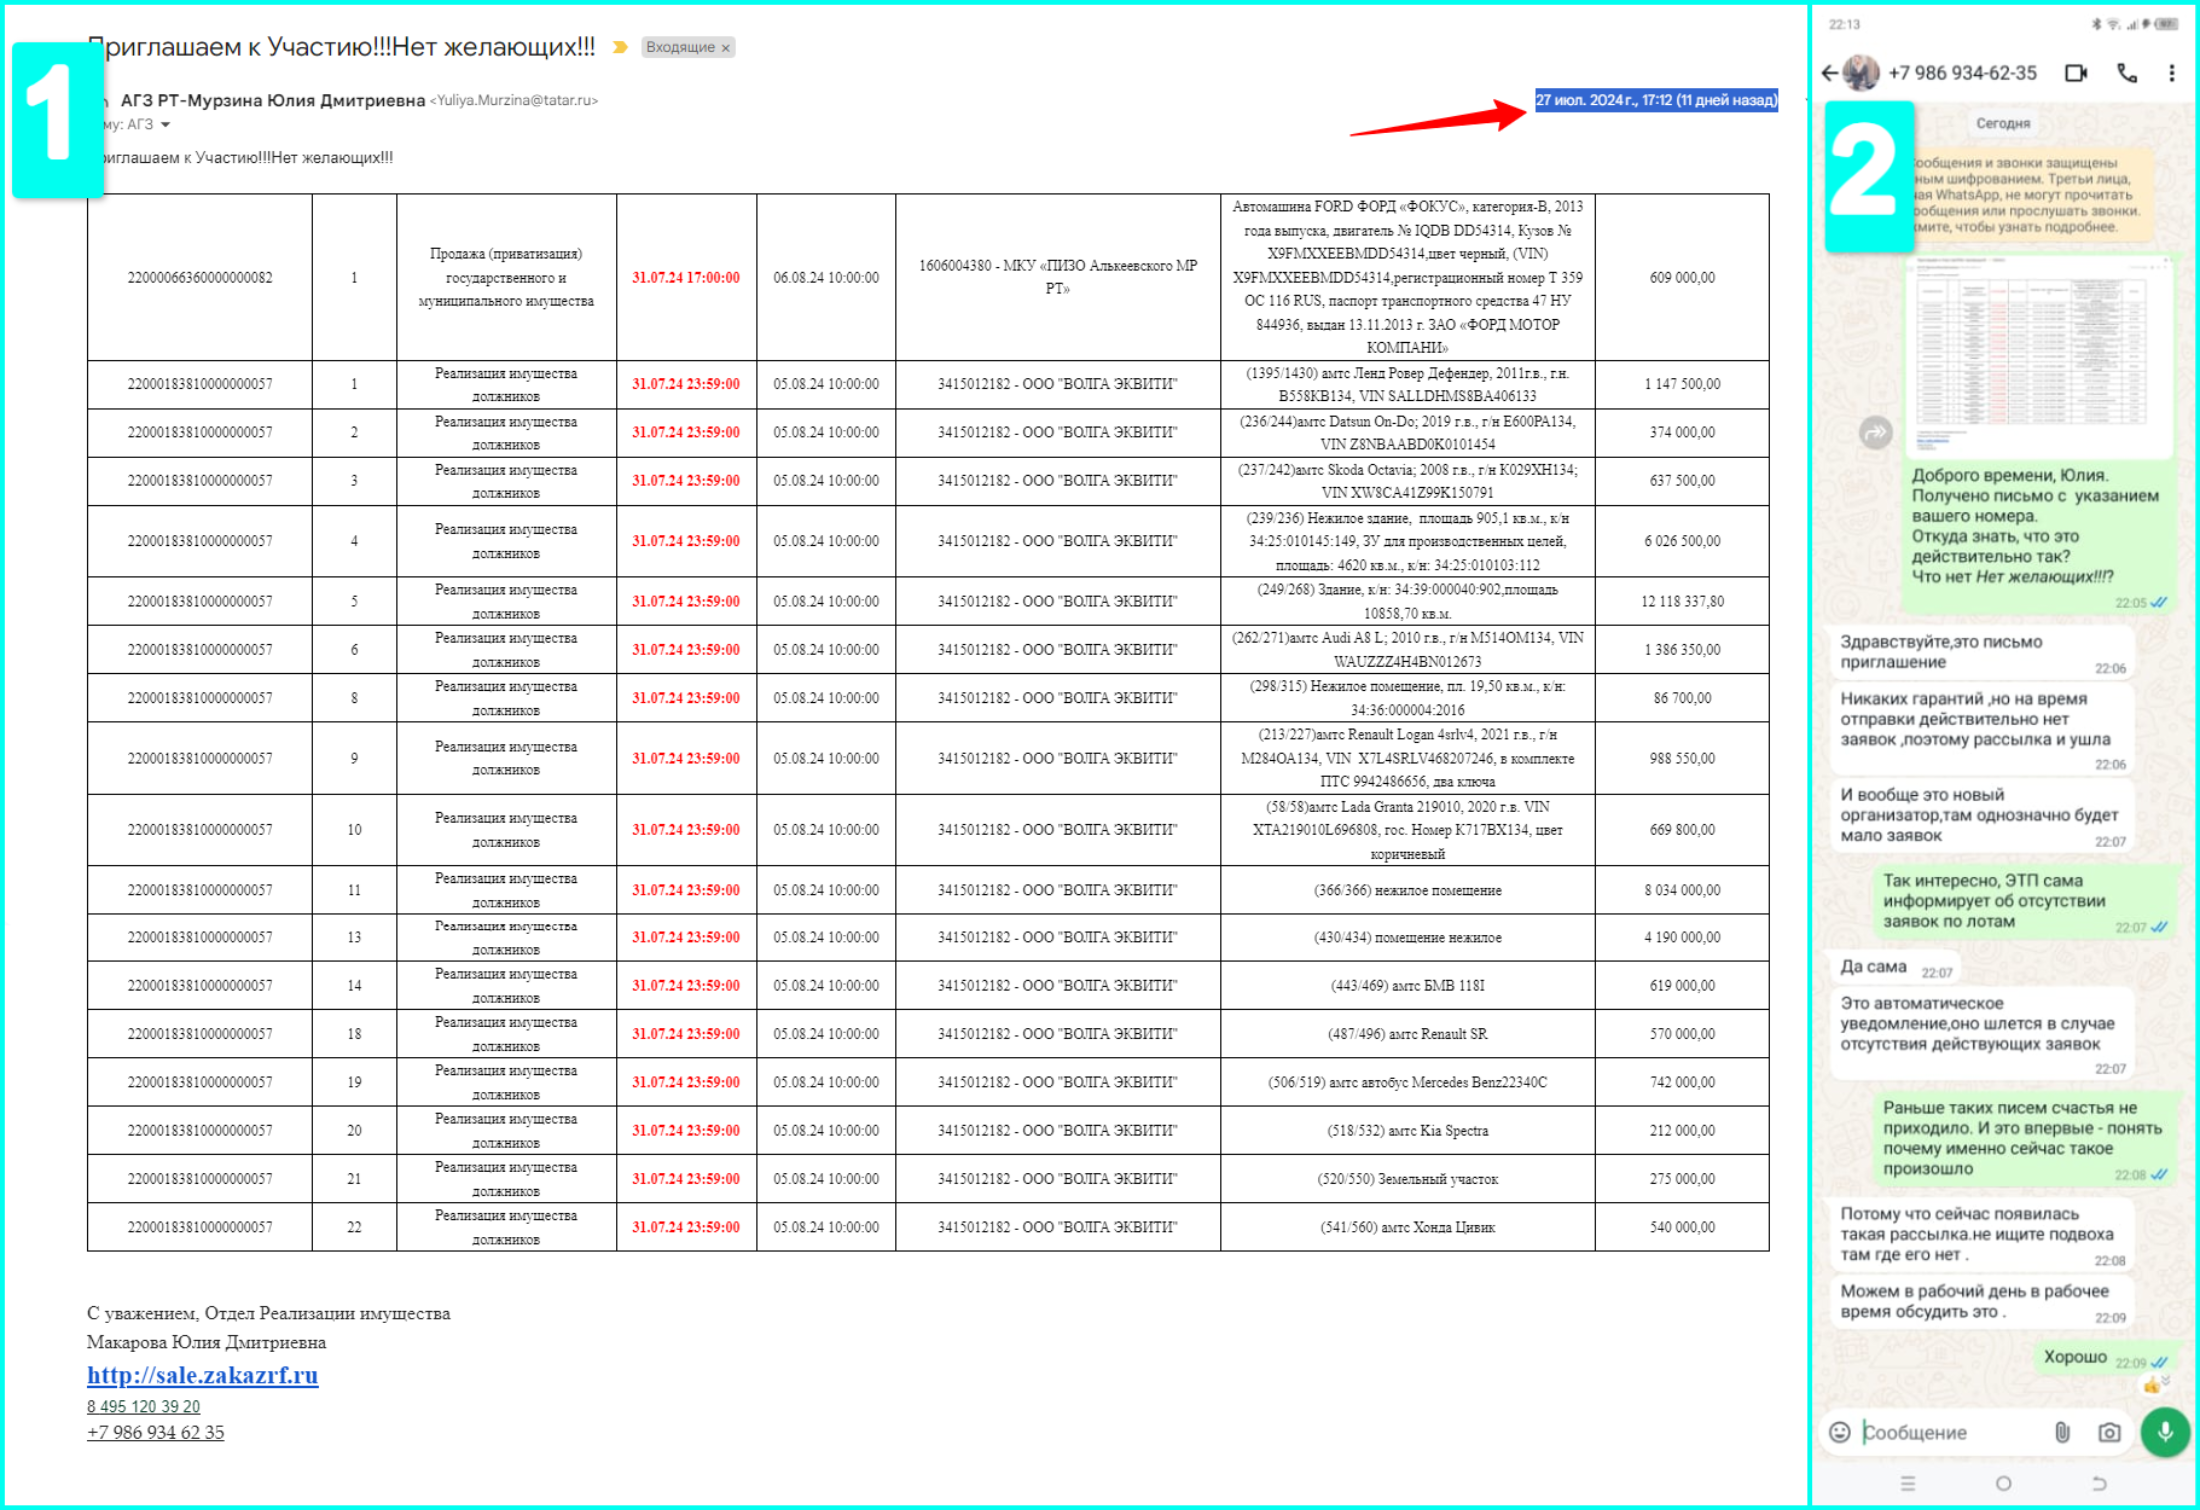
Task: Click price cell 8 034 000,00
Action: coord(1682,890)
